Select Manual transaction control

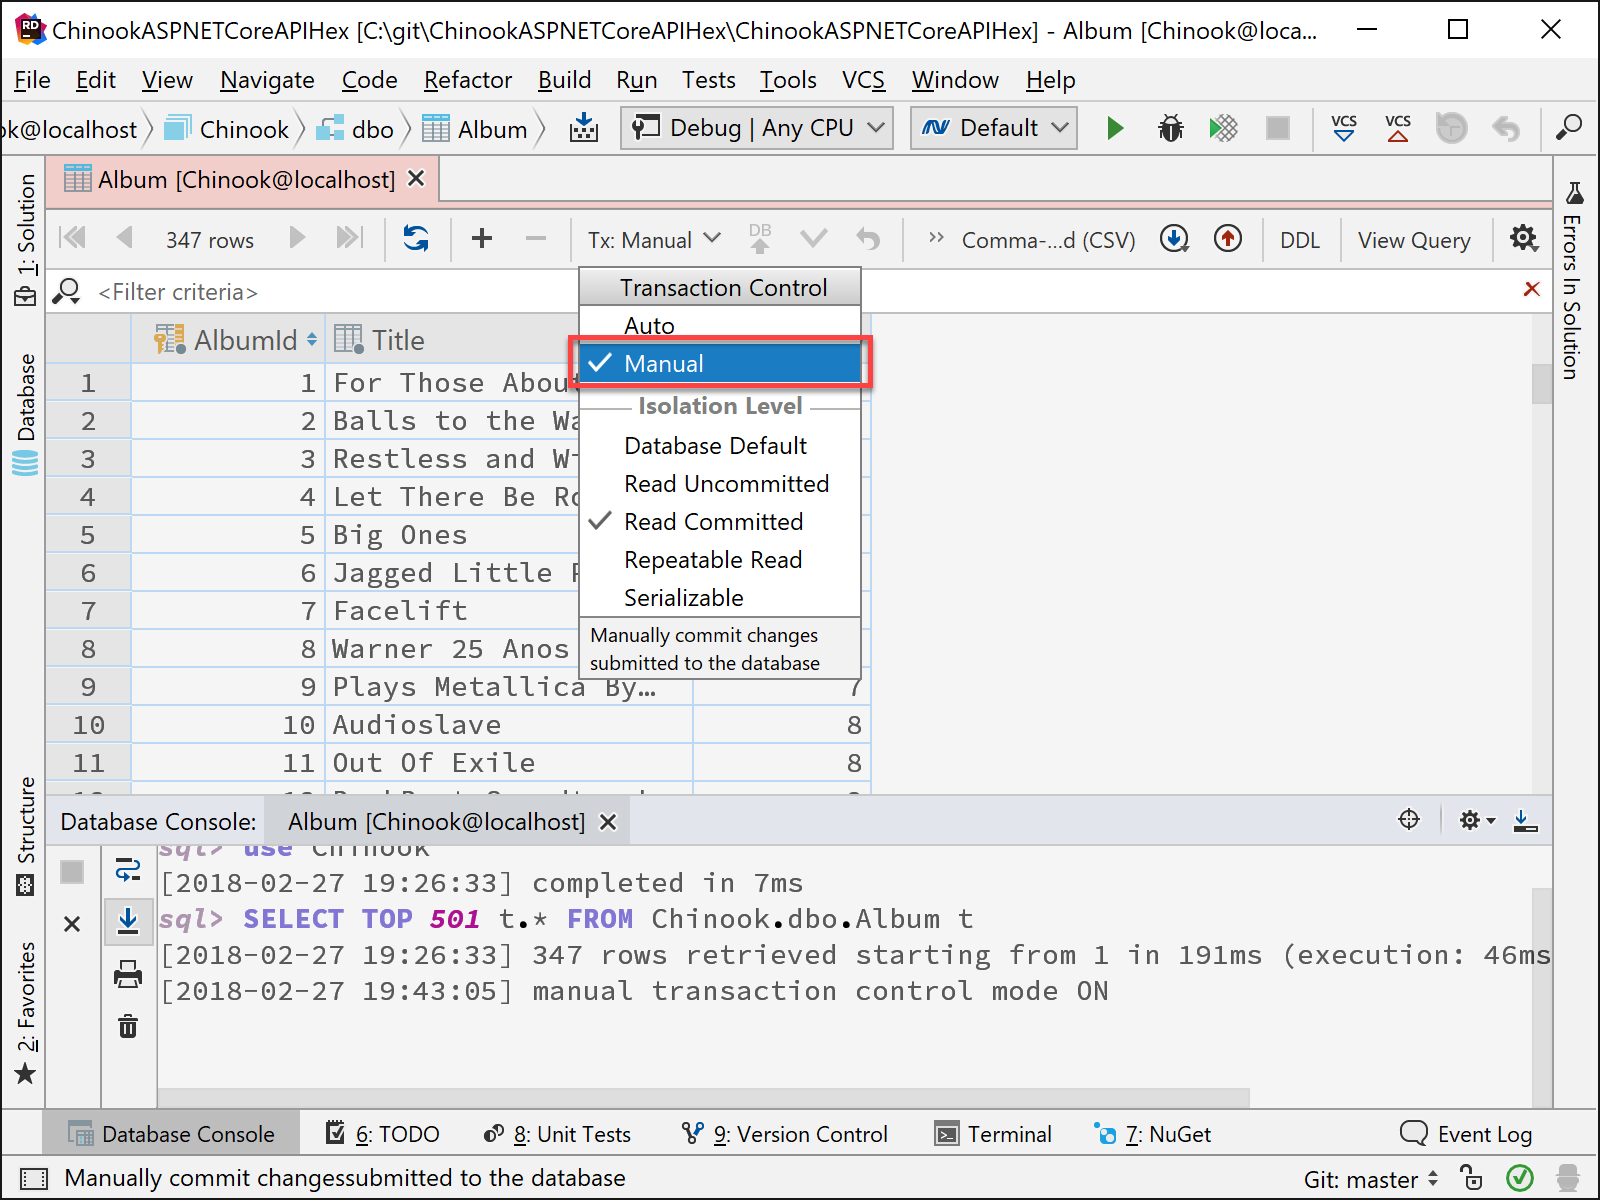click(x=720, y=363)
